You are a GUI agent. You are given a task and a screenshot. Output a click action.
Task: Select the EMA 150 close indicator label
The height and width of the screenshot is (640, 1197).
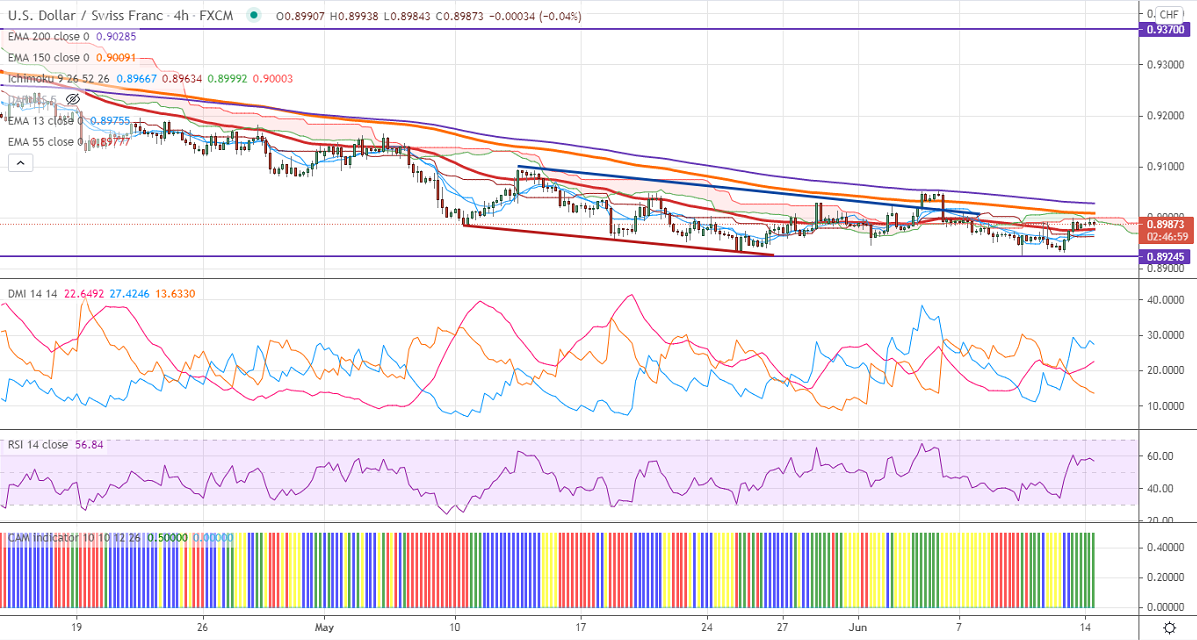coord(48,57)
